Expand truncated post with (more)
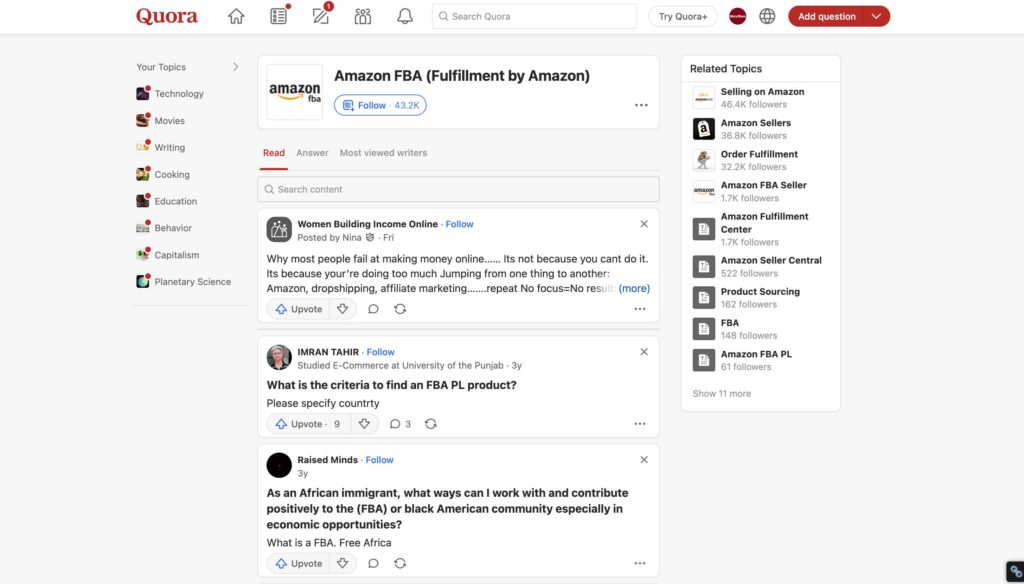1024x584 pixels. [634, 288]
